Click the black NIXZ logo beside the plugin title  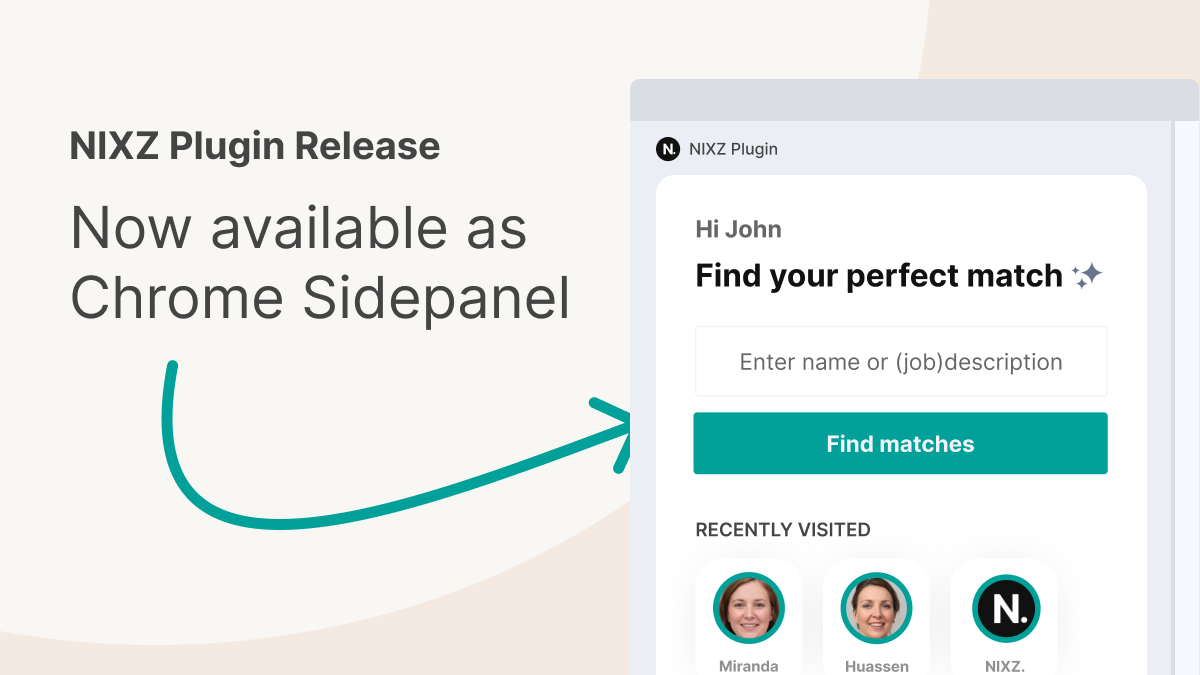[x=668, y=149]
